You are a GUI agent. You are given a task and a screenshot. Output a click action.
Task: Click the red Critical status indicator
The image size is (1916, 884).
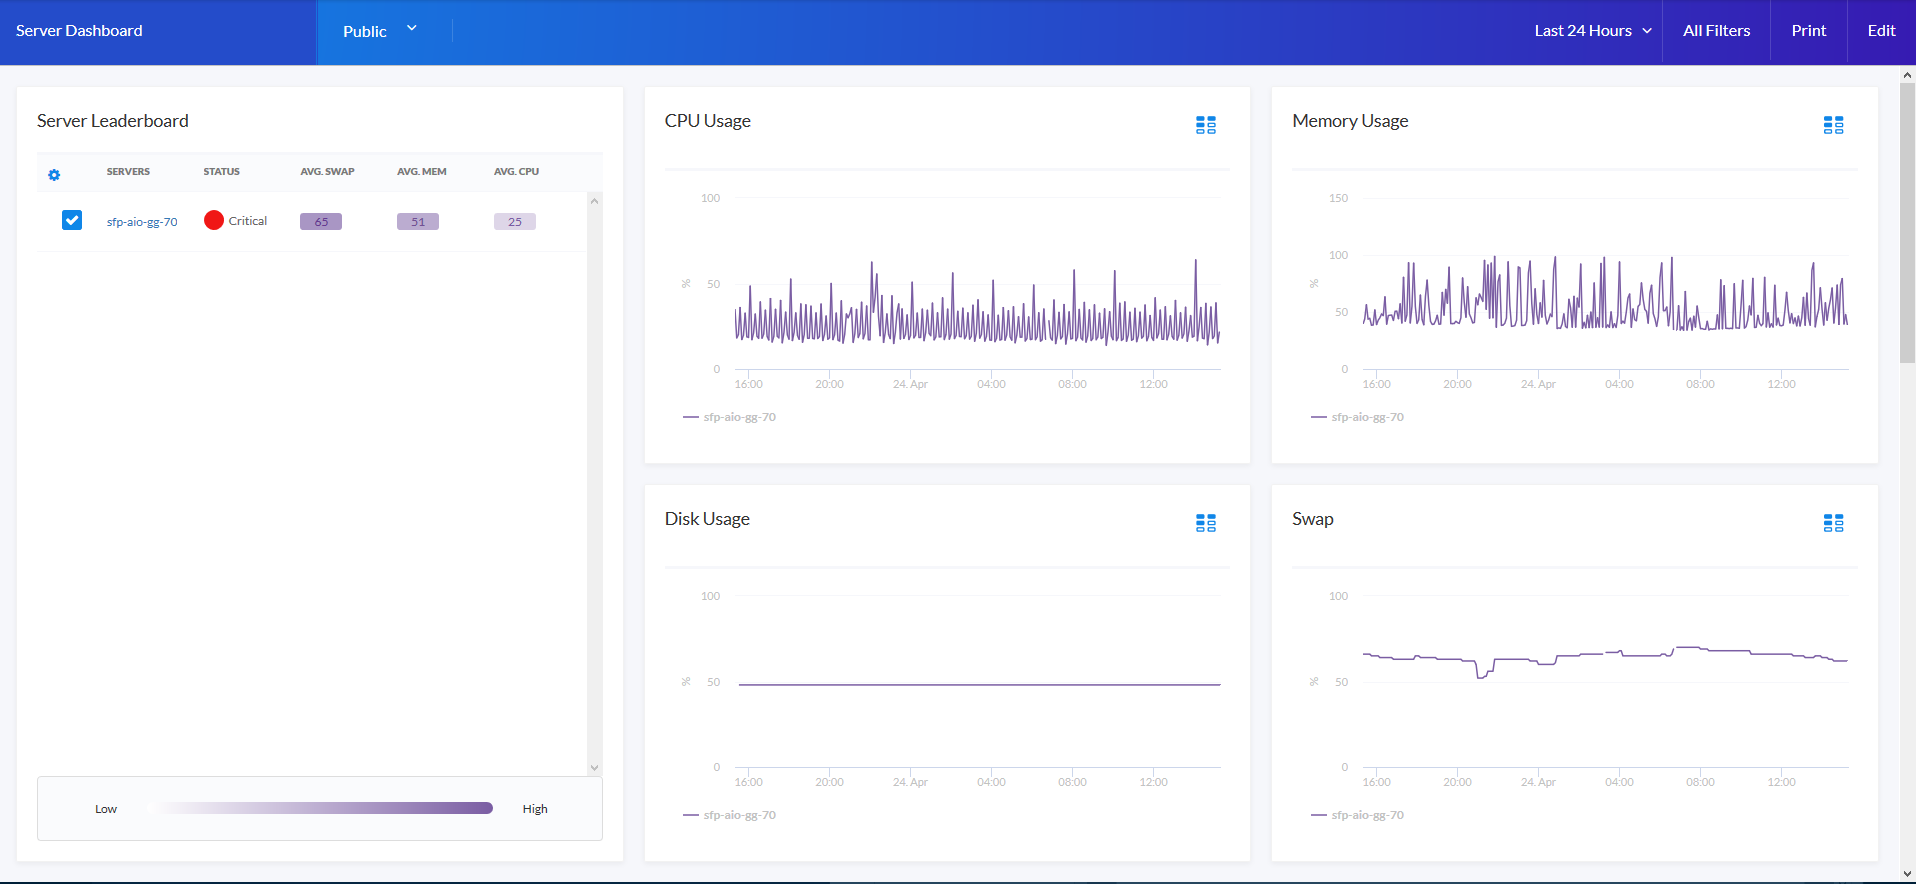(x=214, y=221)
